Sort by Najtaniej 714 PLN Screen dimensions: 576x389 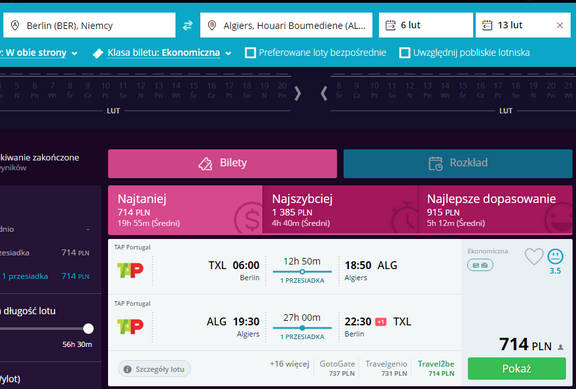point(185,210)
